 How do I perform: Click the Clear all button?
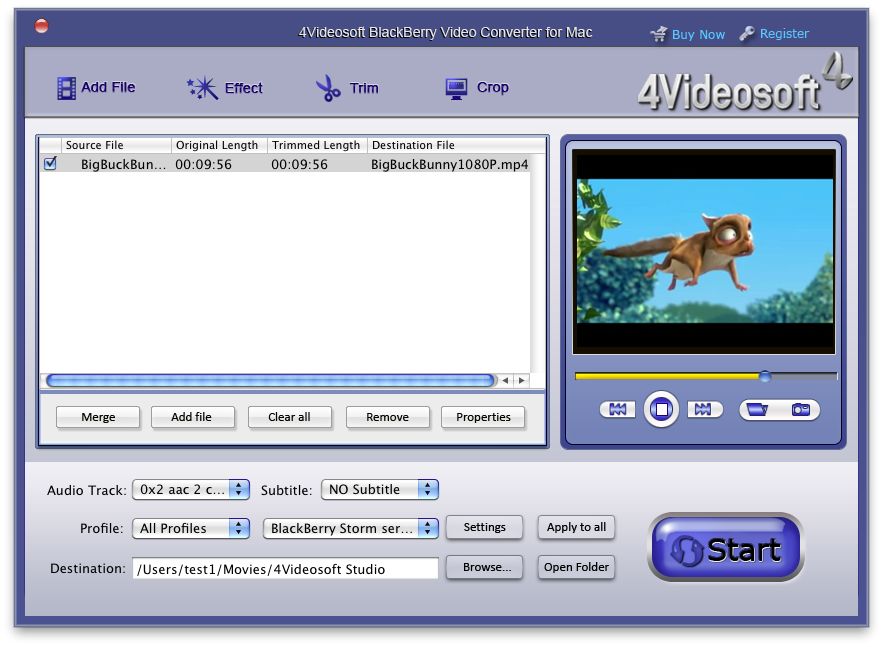[x=289, y=417]
